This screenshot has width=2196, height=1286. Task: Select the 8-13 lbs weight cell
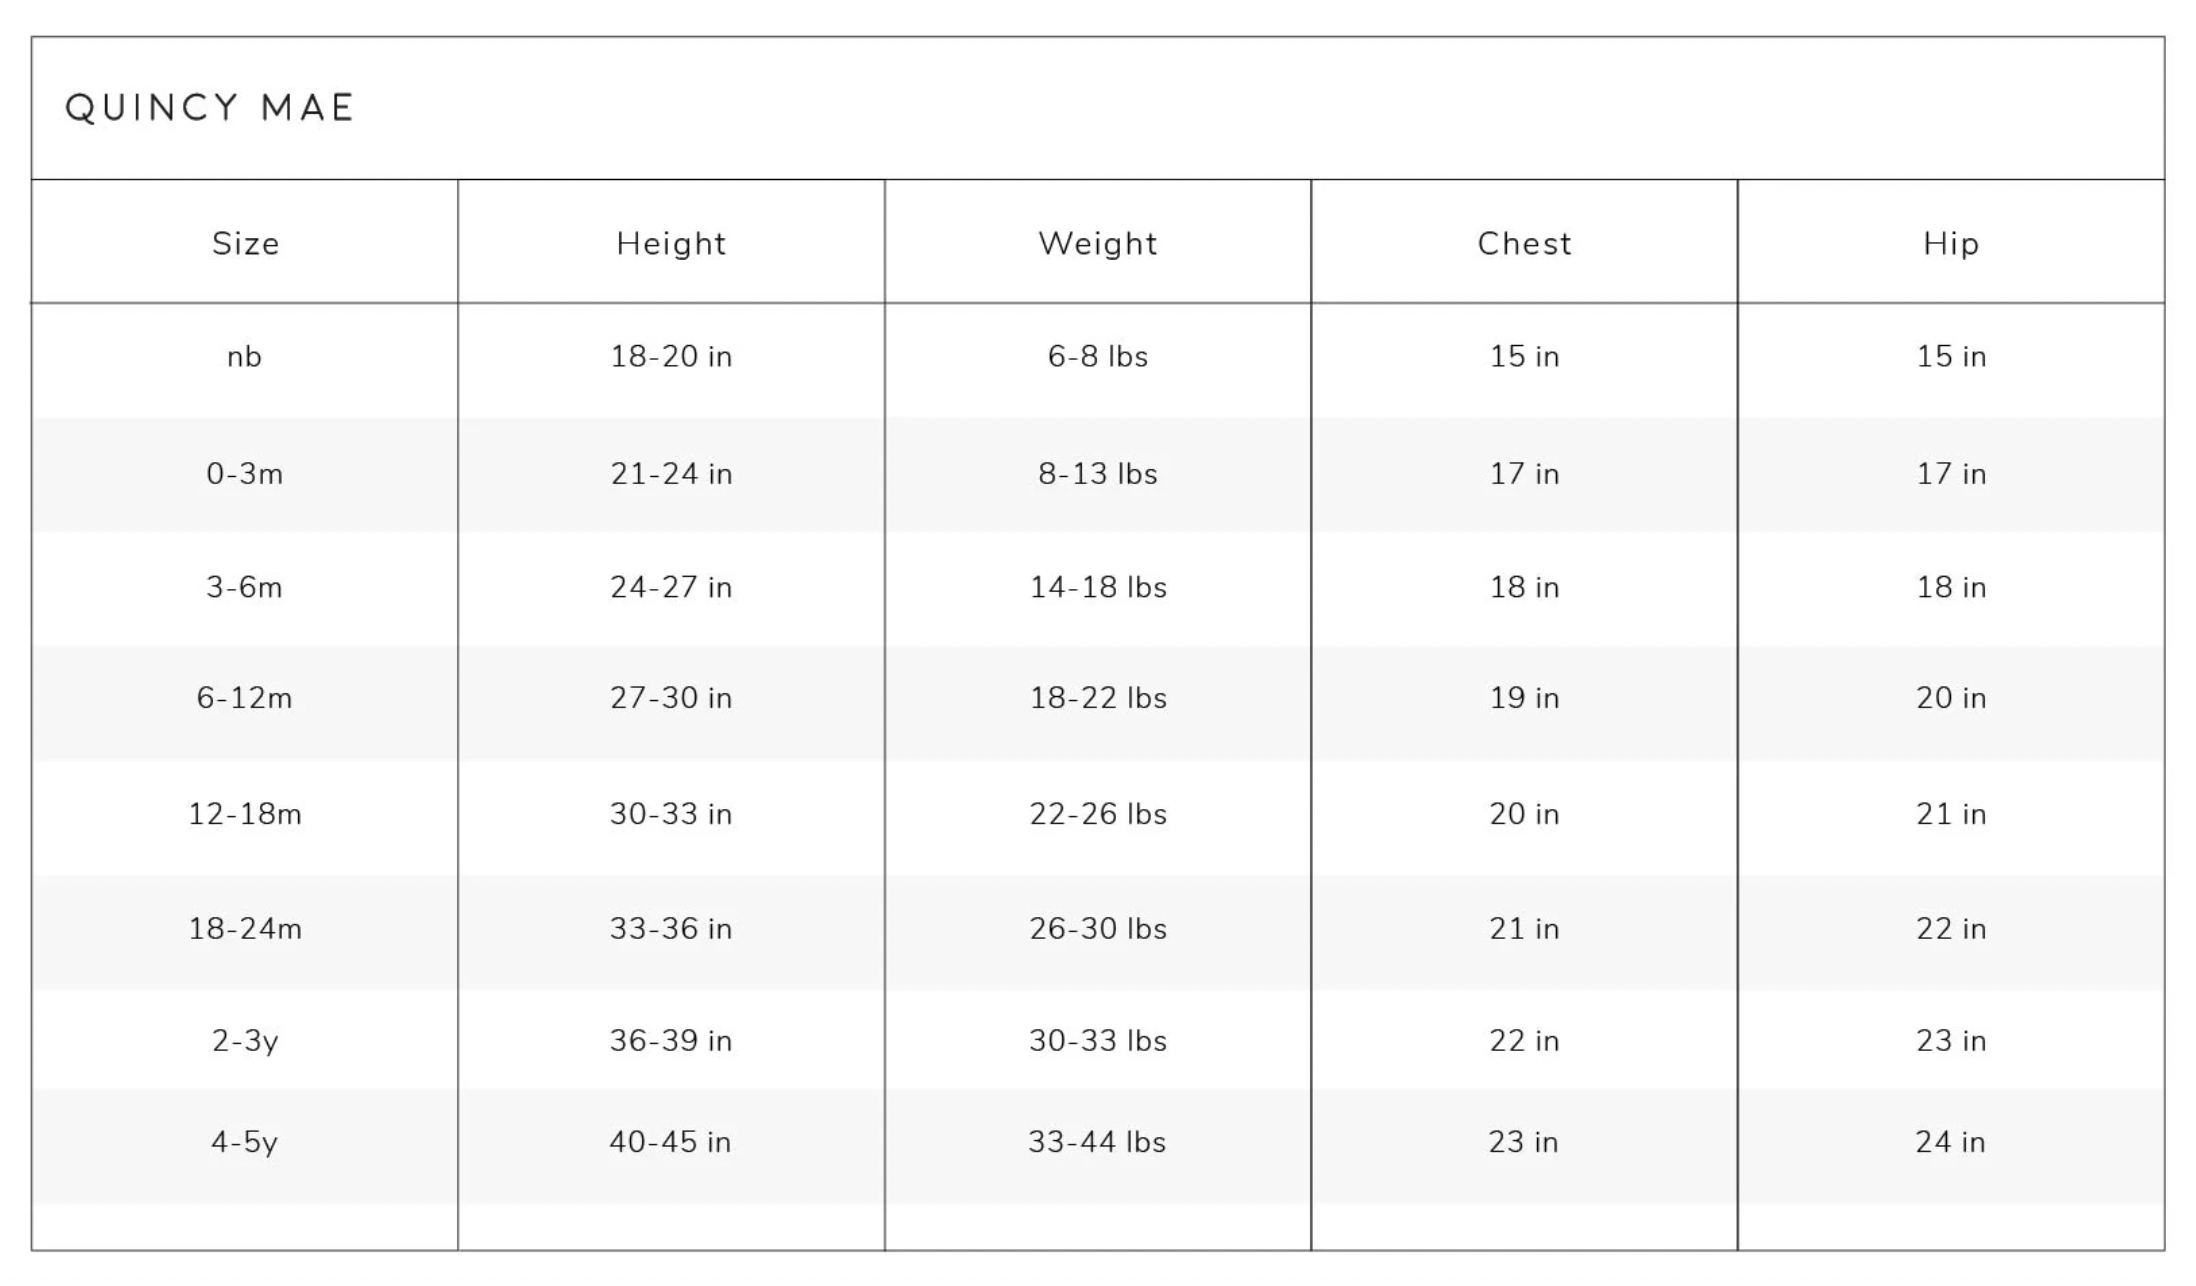[1098, 474]
